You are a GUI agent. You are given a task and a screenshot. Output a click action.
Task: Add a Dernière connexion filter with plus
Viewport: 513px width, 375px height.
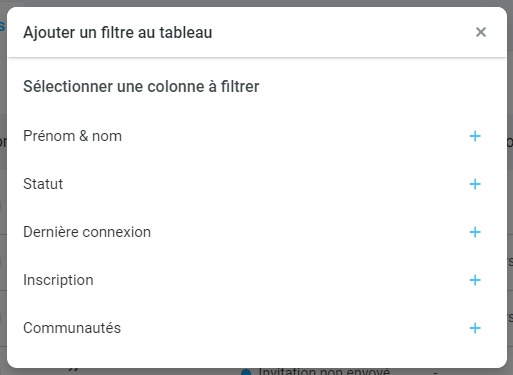(x=475, y=232)
